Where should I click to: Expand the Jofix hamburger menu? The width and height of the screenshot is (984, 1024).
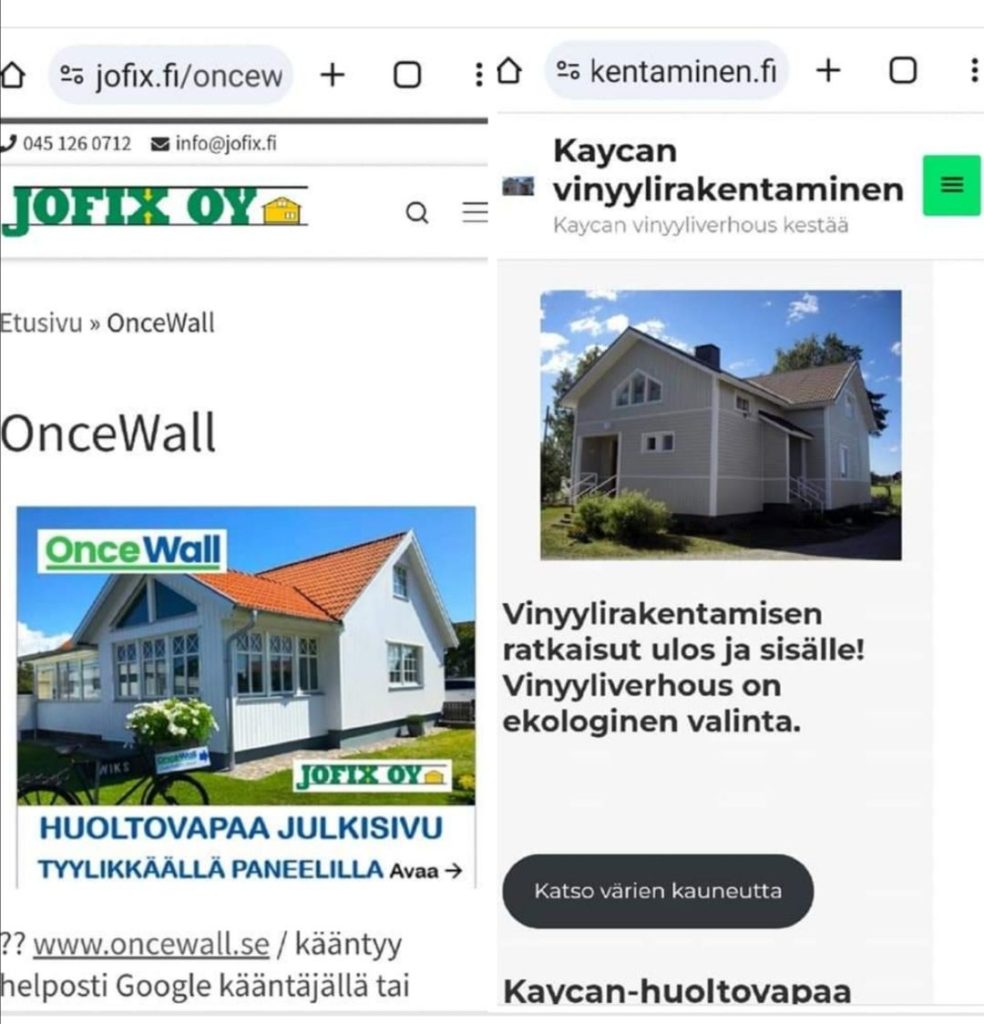coord(475,212)
